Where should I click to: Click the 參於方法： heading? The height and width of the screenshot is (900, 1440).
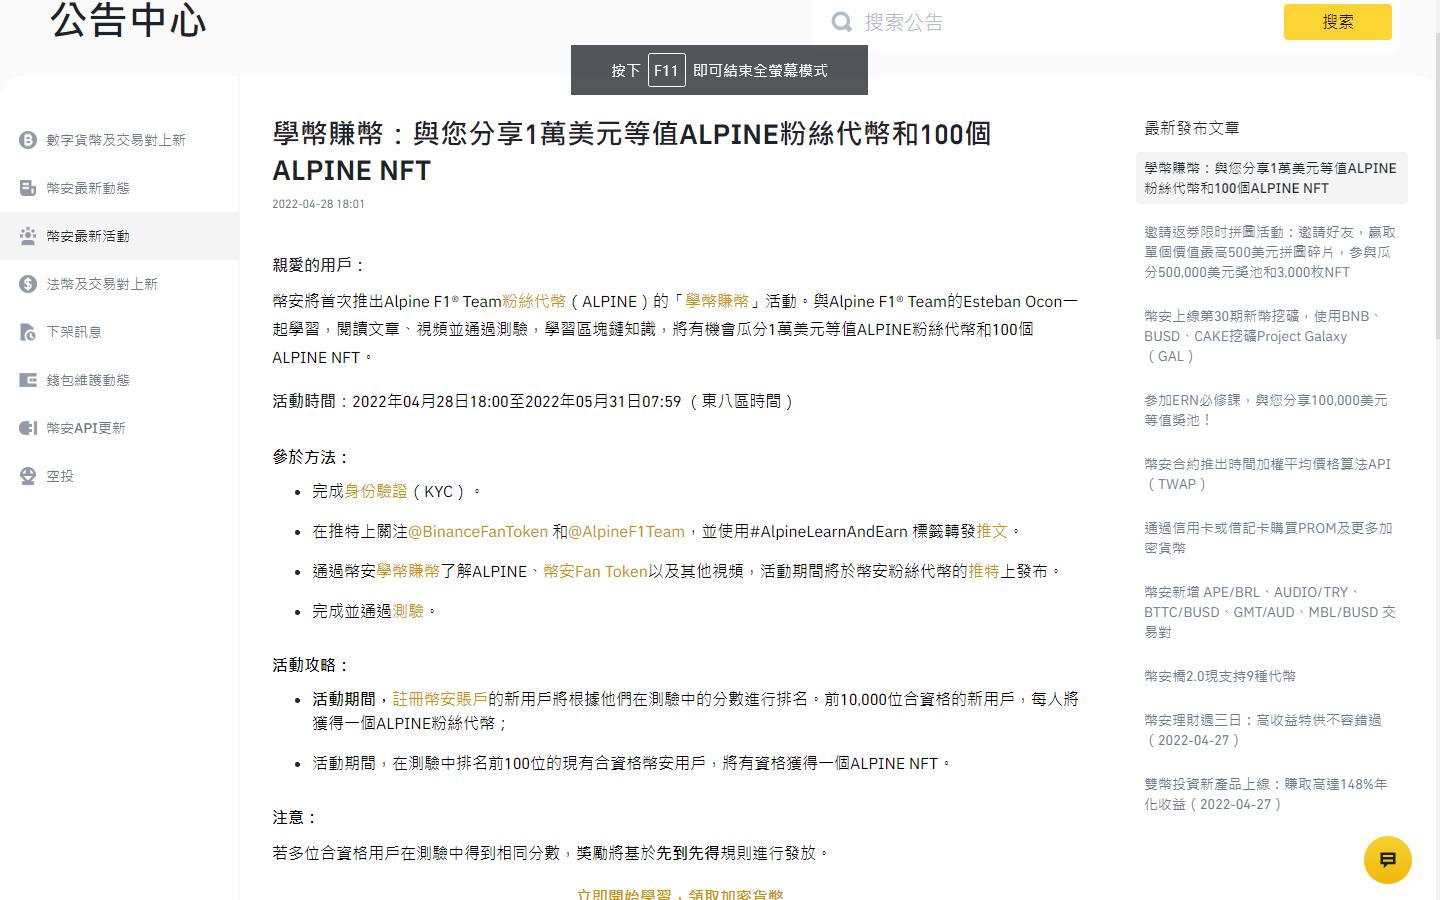point(312,457)
